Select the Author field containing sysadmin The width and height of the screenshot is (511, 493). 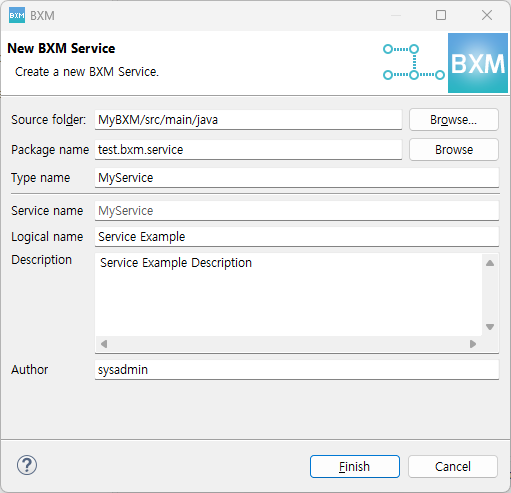point(297,370)
